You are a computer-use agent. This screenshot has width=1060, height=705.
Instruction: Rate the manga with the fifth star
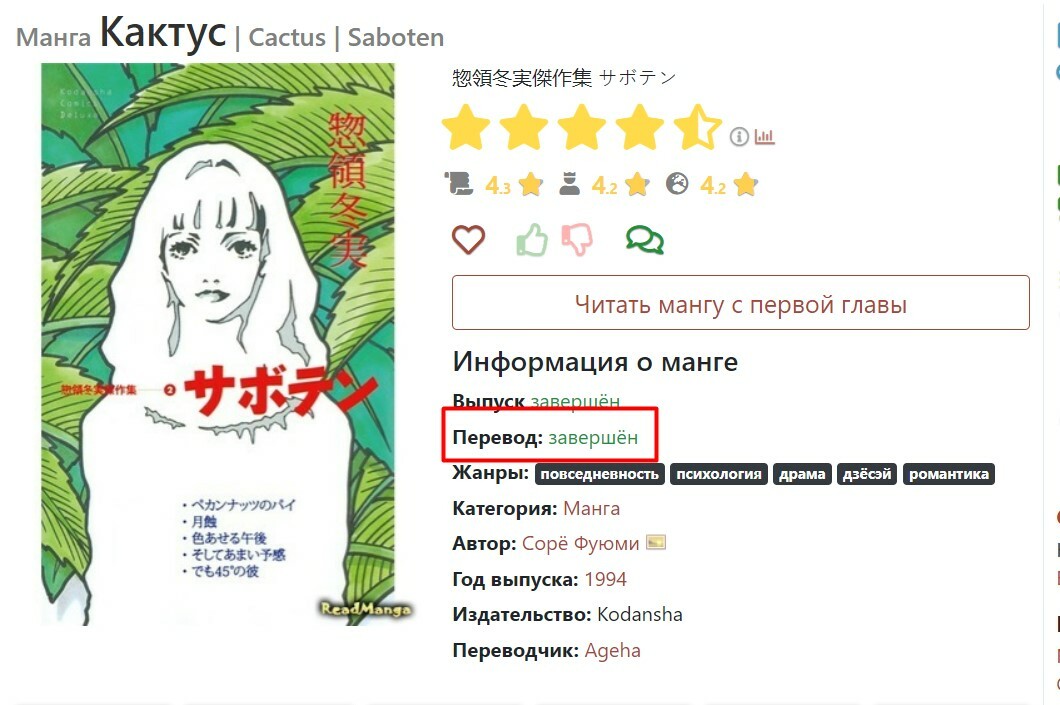pyautogui.click(x=698, y=127)
